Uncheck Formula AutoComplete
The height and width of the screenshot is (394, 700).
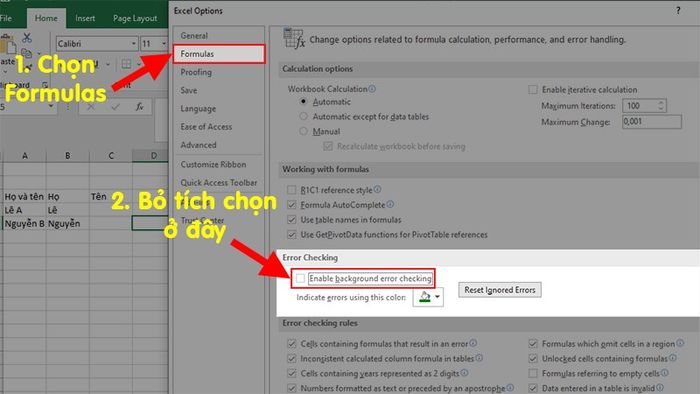click(292, 205)
